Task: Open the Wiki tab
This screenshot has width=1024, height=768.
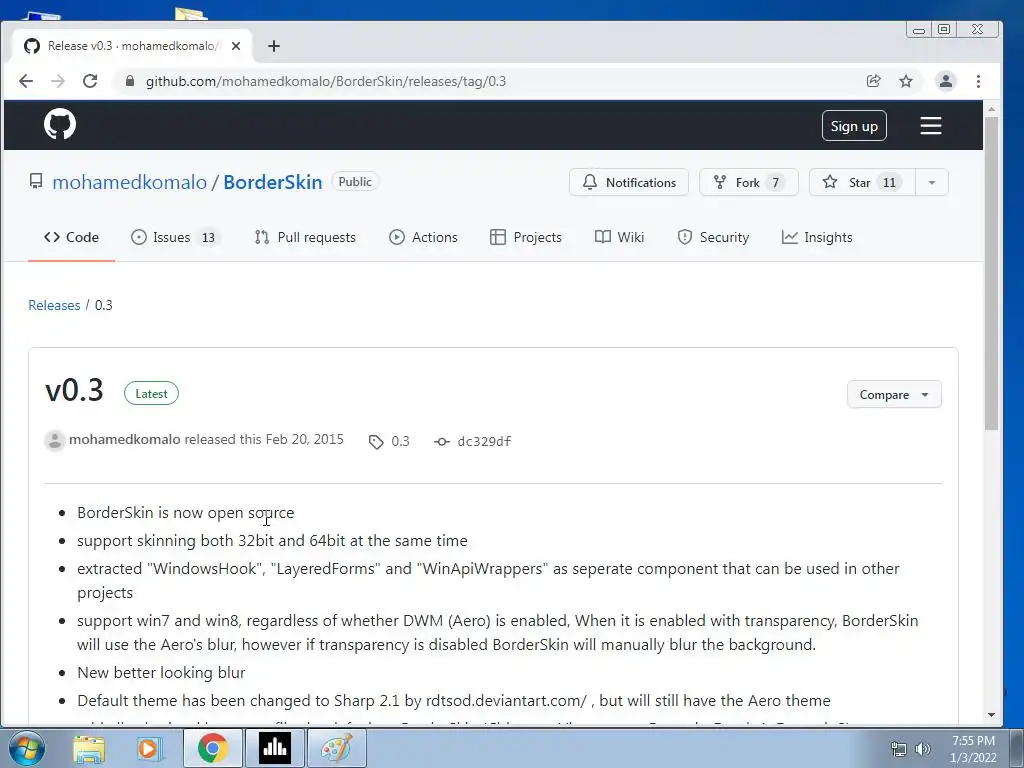Action: 619,237
